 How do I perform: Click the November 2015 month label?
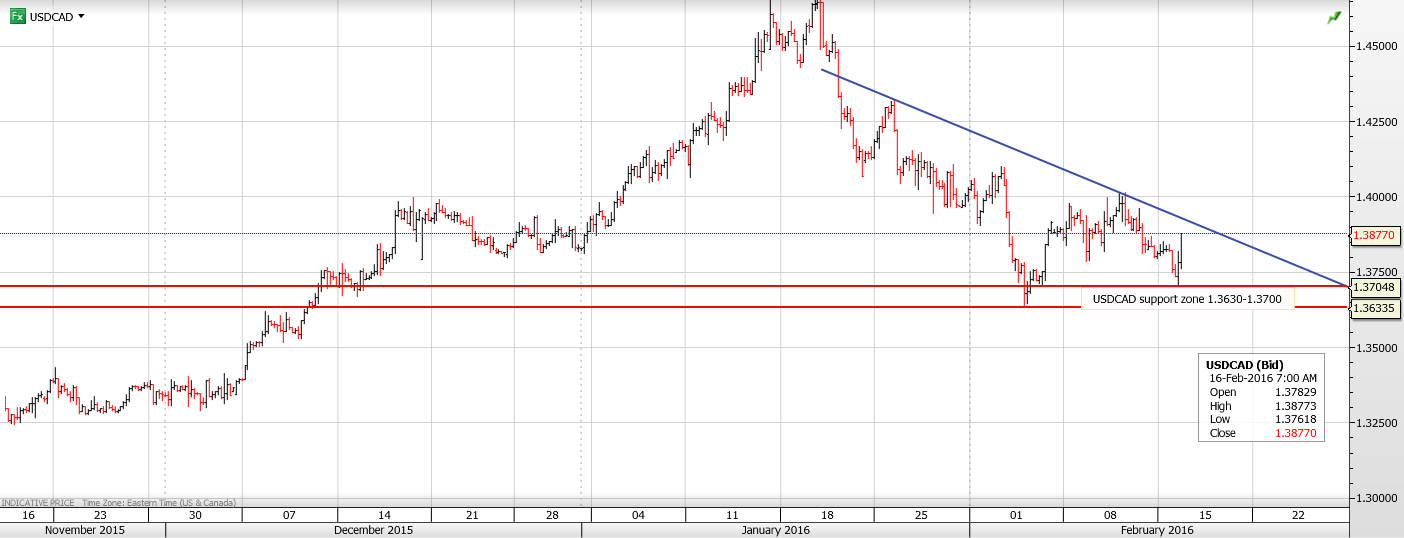click(x=85, y=530)
